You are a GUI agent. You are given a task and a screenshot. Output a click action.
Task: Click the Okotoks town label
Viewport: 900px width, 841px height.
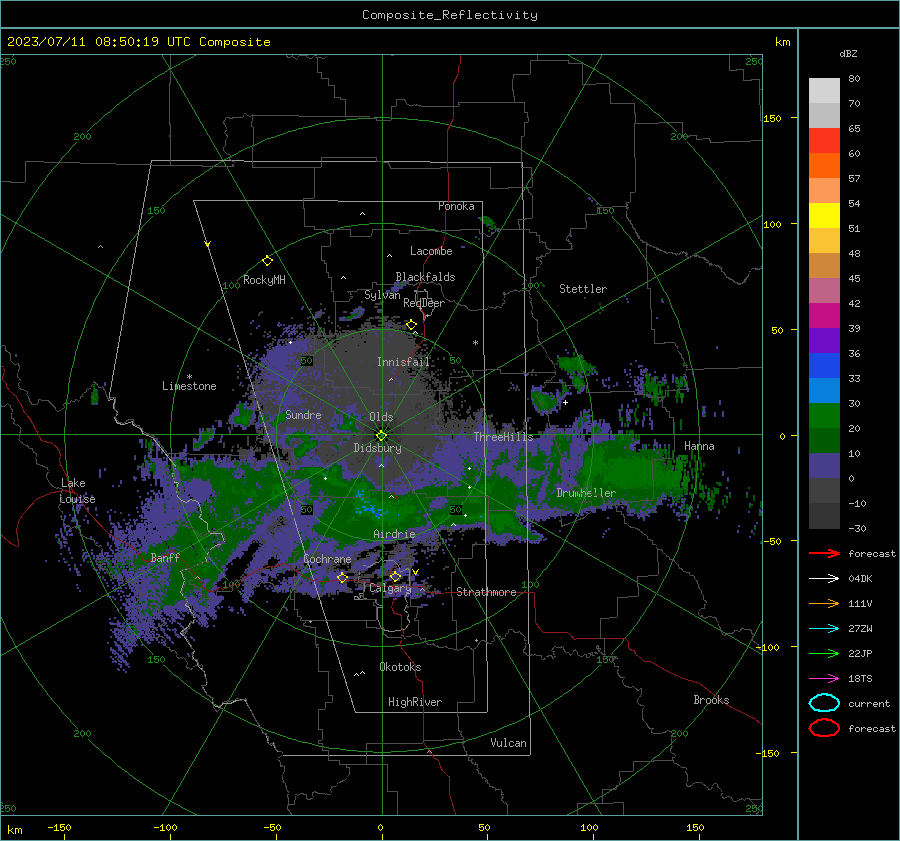pyautogui.click(x=400, y=667)
